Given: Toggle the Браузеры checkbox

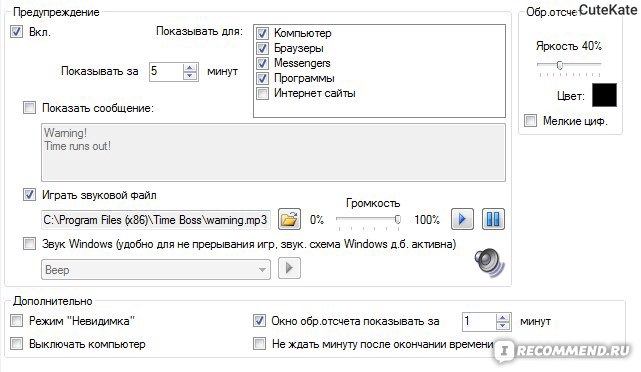Looking at the screenshot, I should click(262, 48).
